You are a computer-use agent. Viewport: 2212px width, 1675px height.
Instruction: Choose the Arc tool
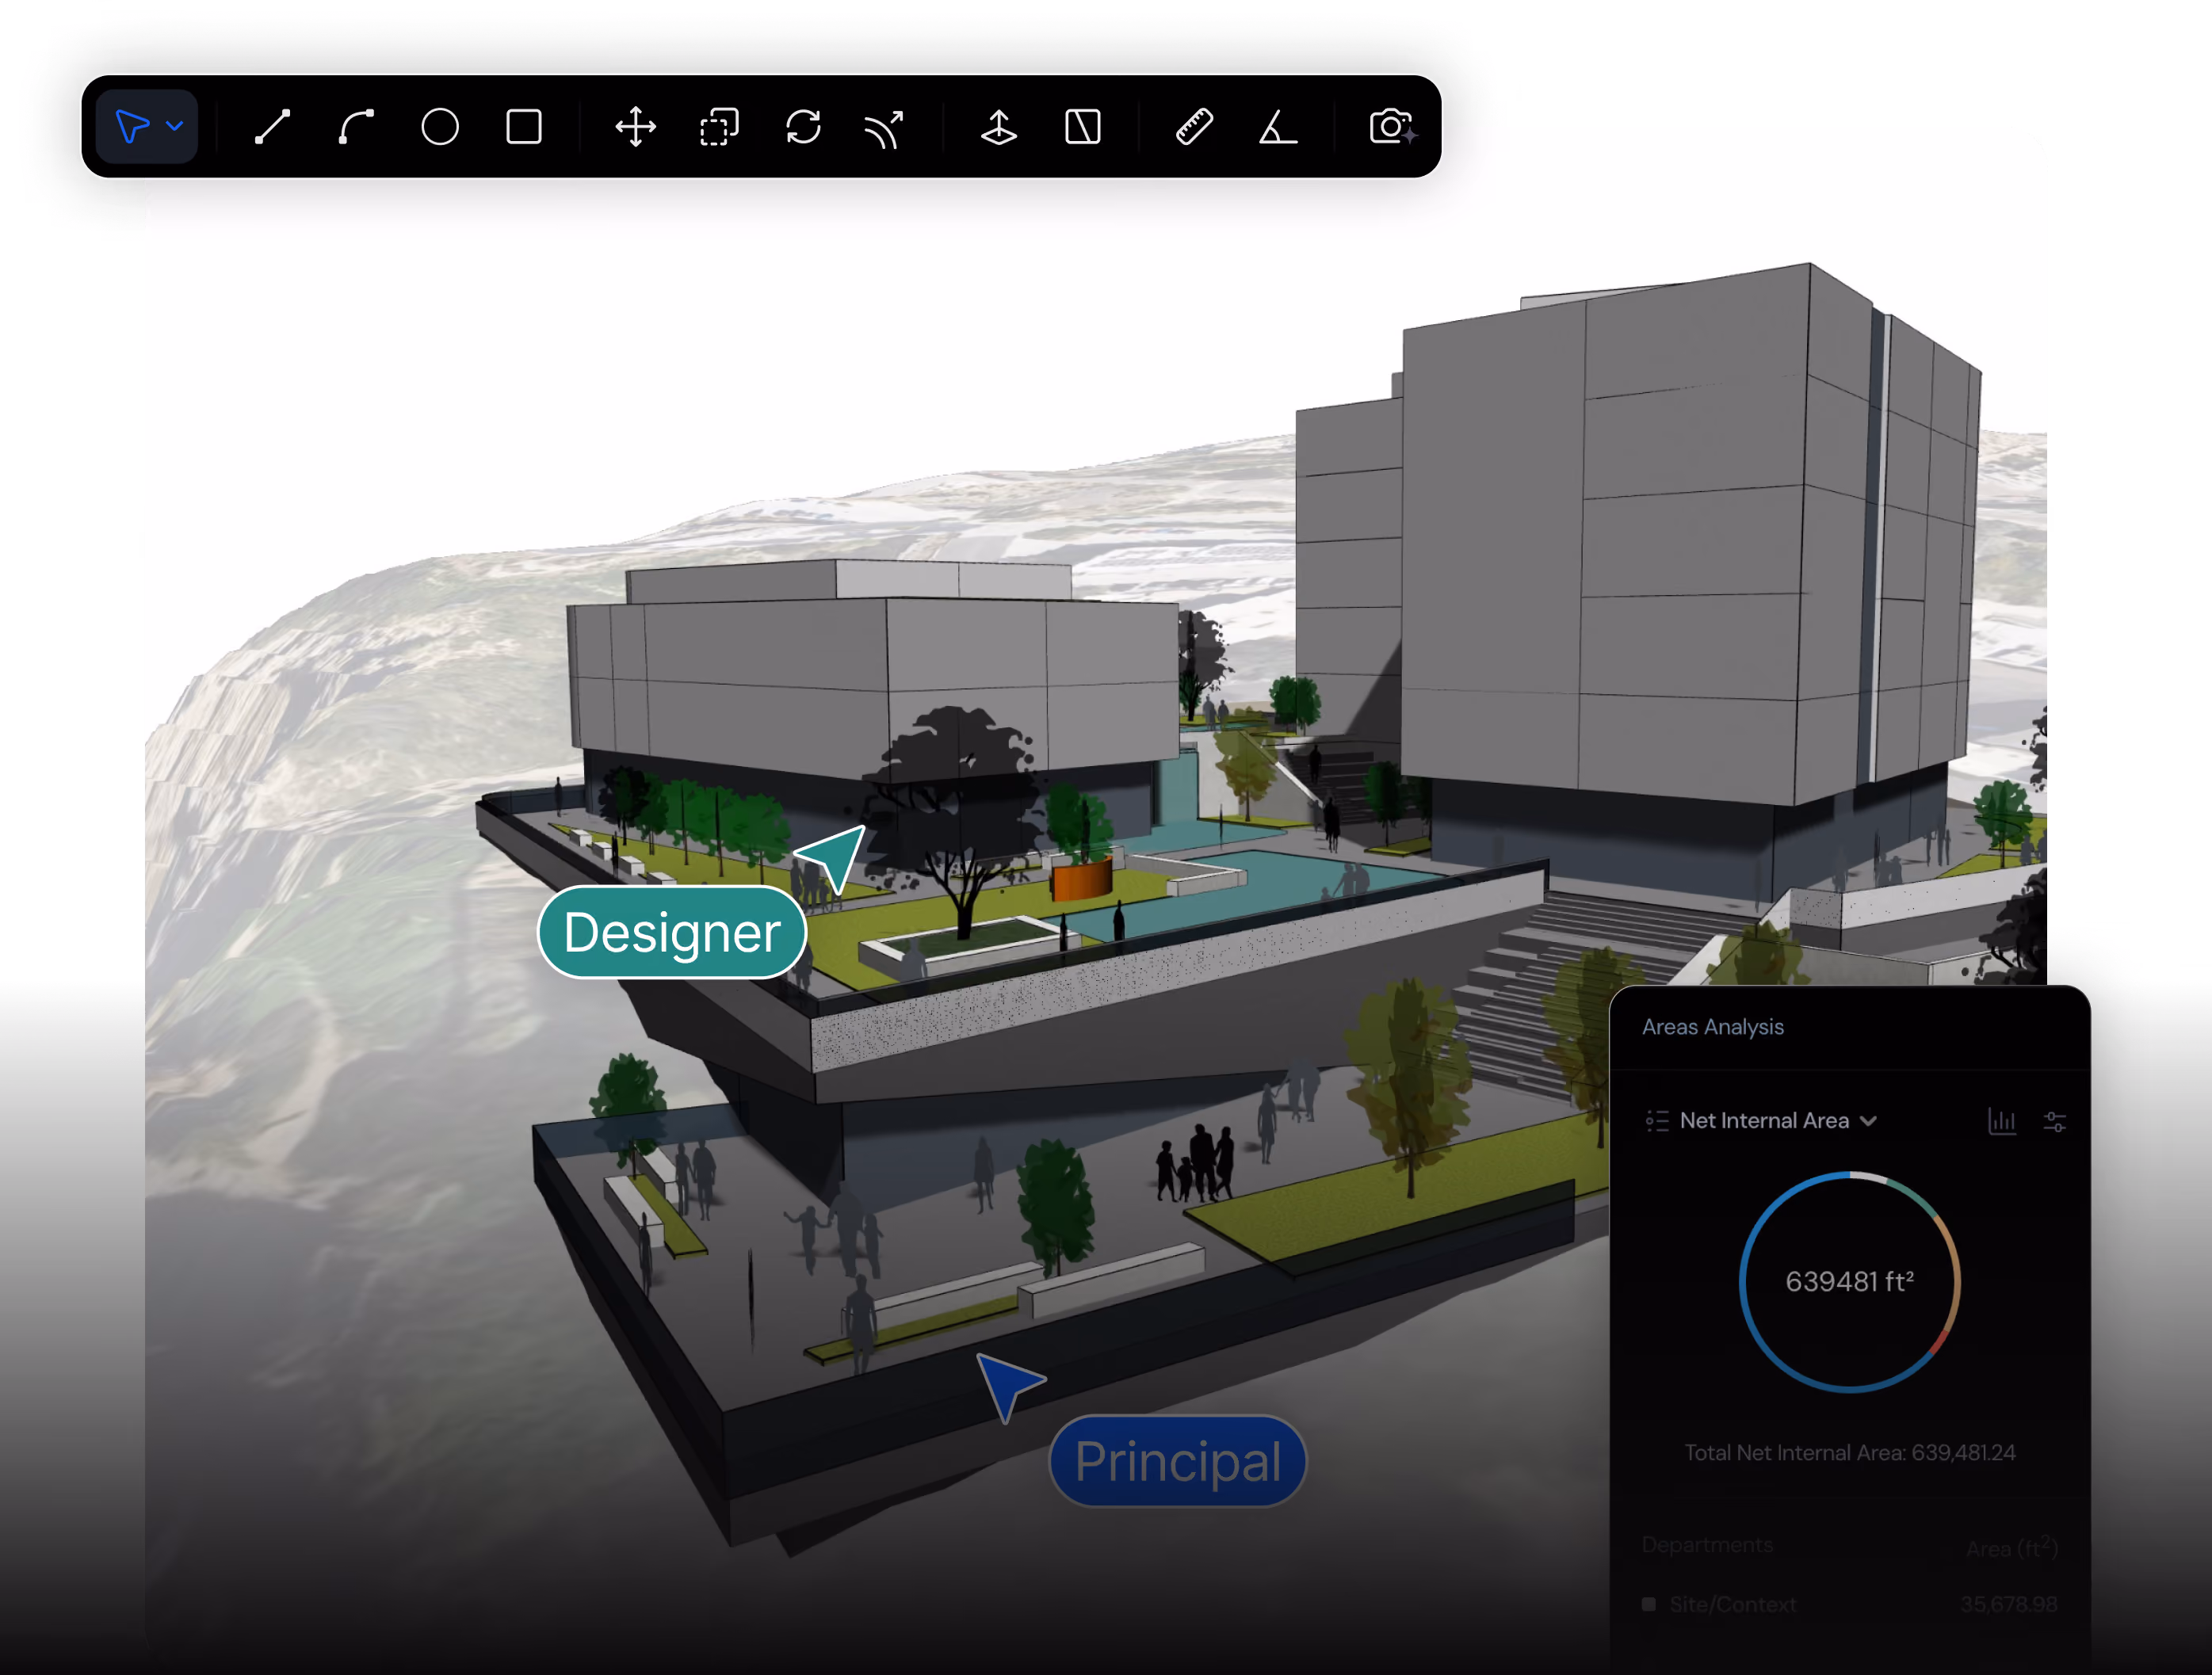356,127
